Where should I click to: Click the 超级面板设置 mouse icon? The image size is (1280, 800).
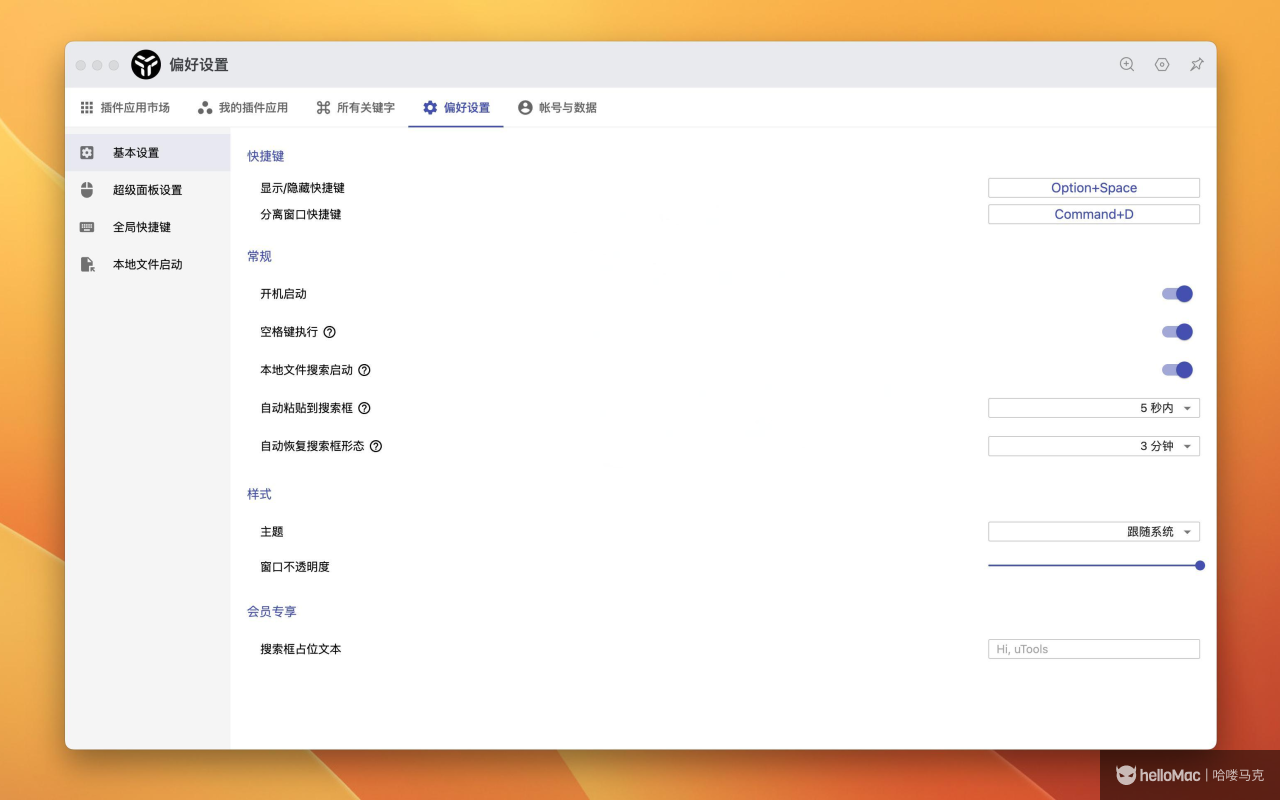[x=87, y=190]
